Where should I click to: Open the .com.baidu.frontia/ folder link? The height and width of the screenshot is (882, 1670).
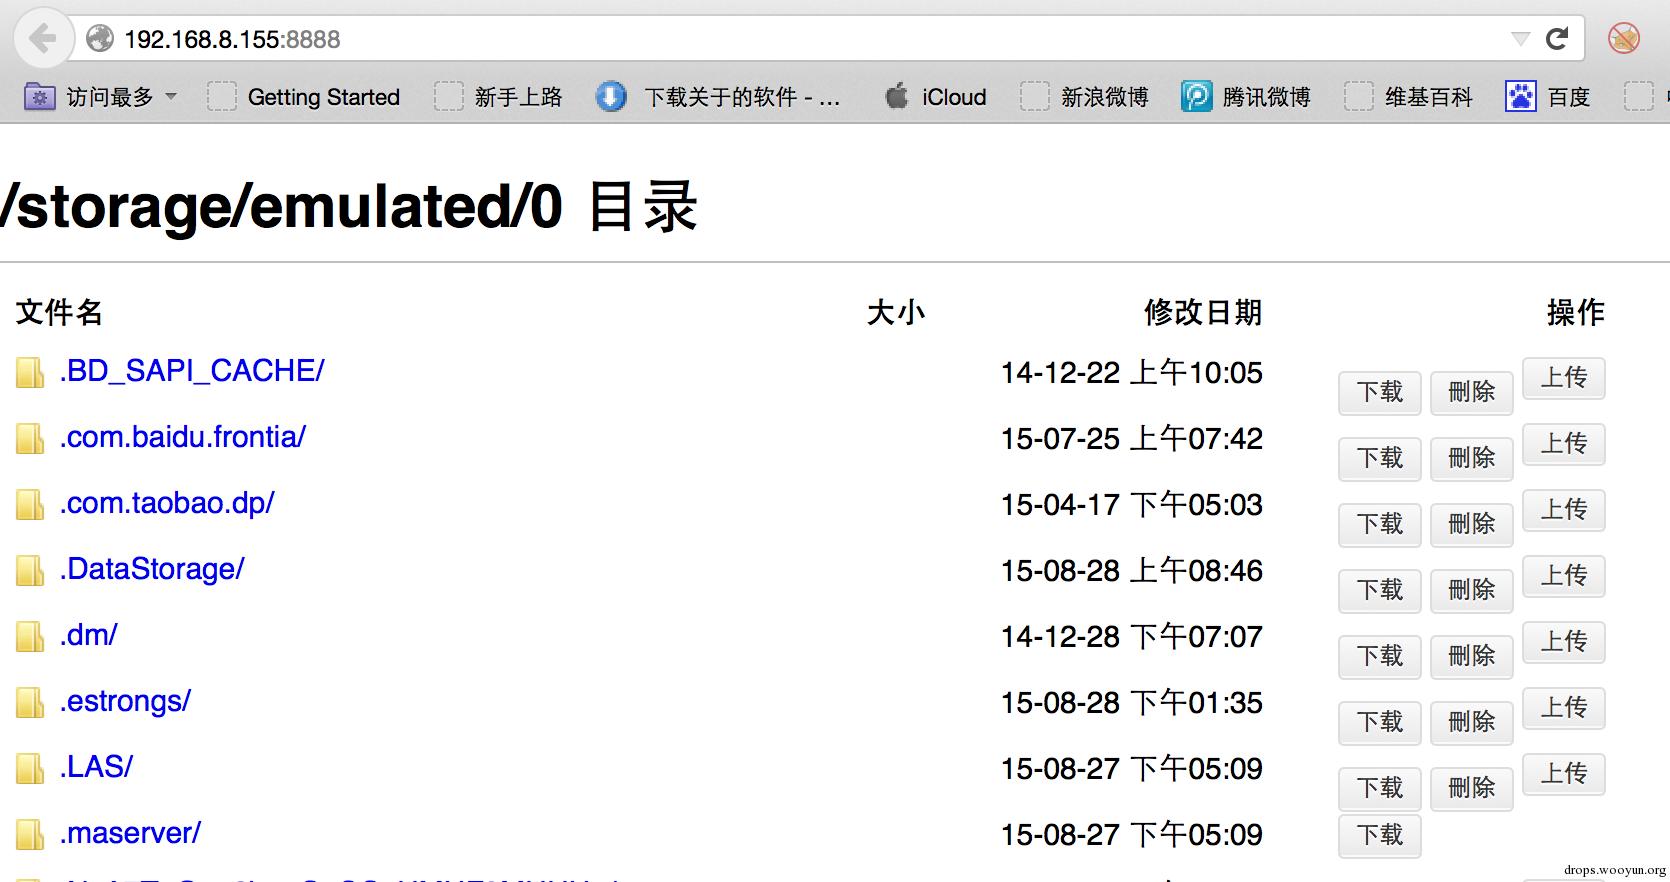[182, 437]
